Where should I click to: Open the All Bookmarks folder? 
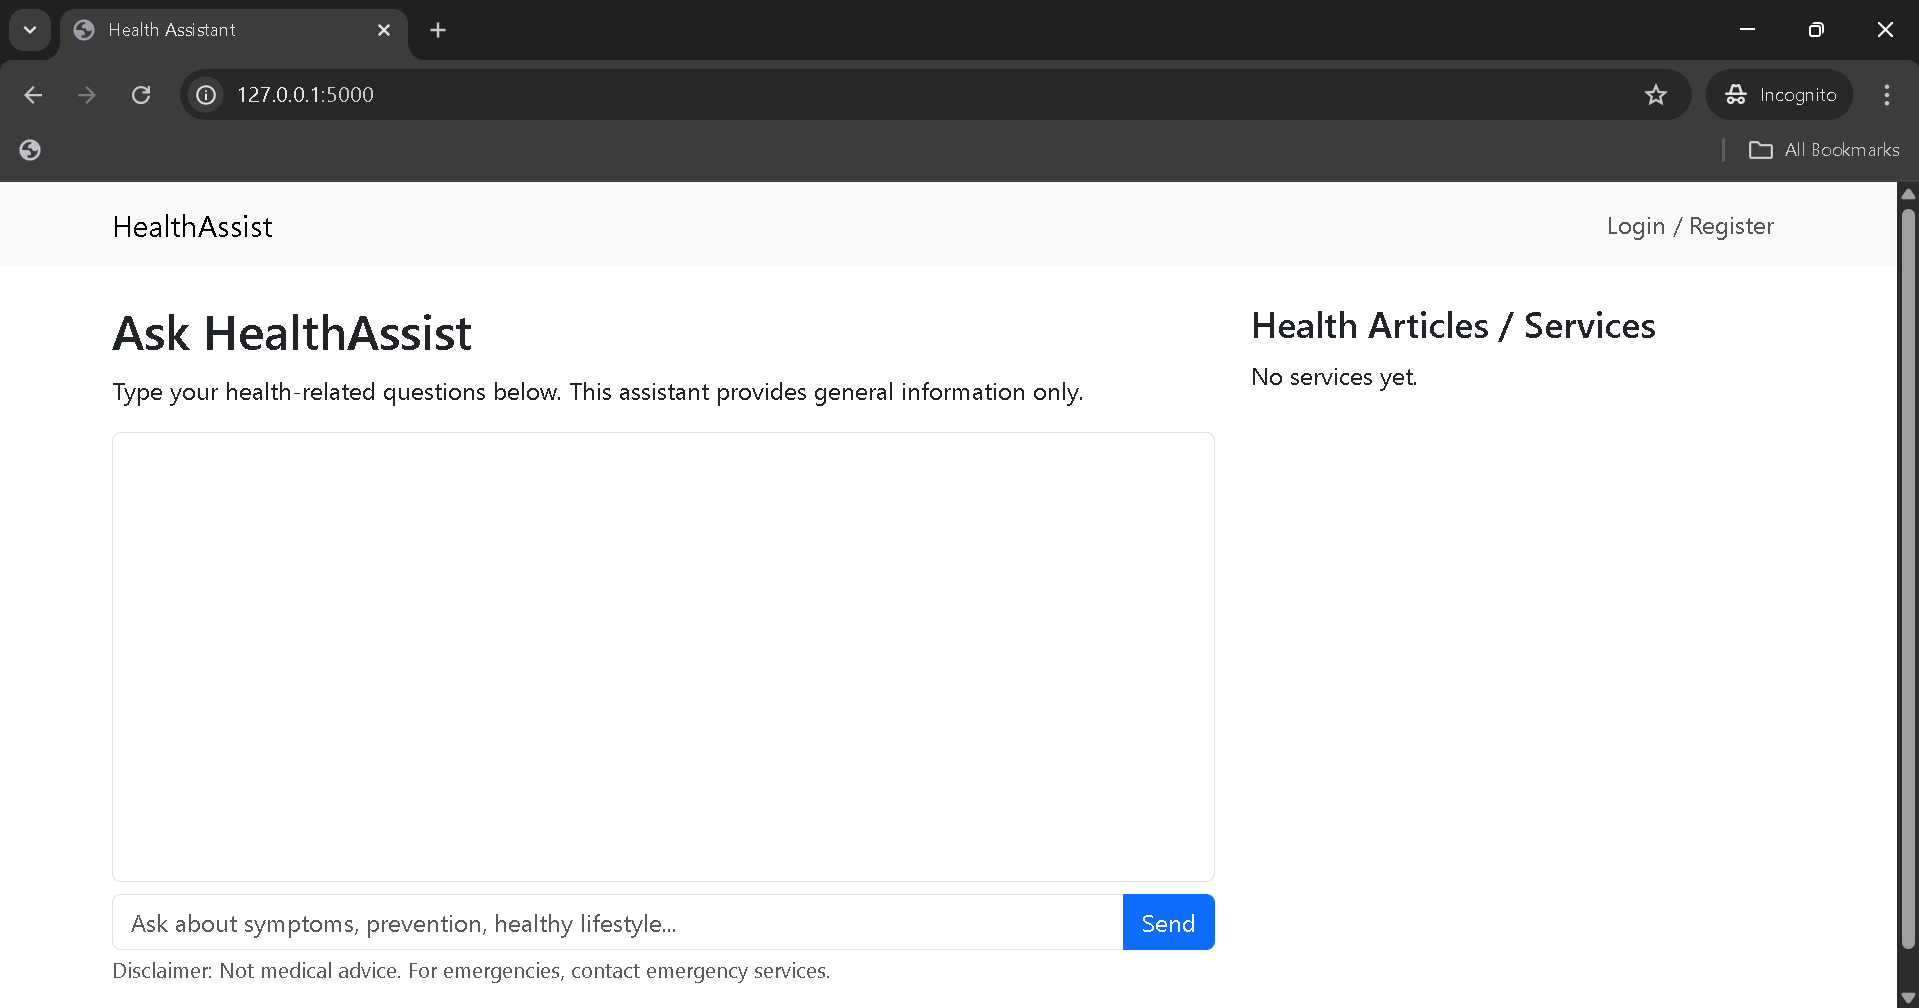(x=1824, y=150)
